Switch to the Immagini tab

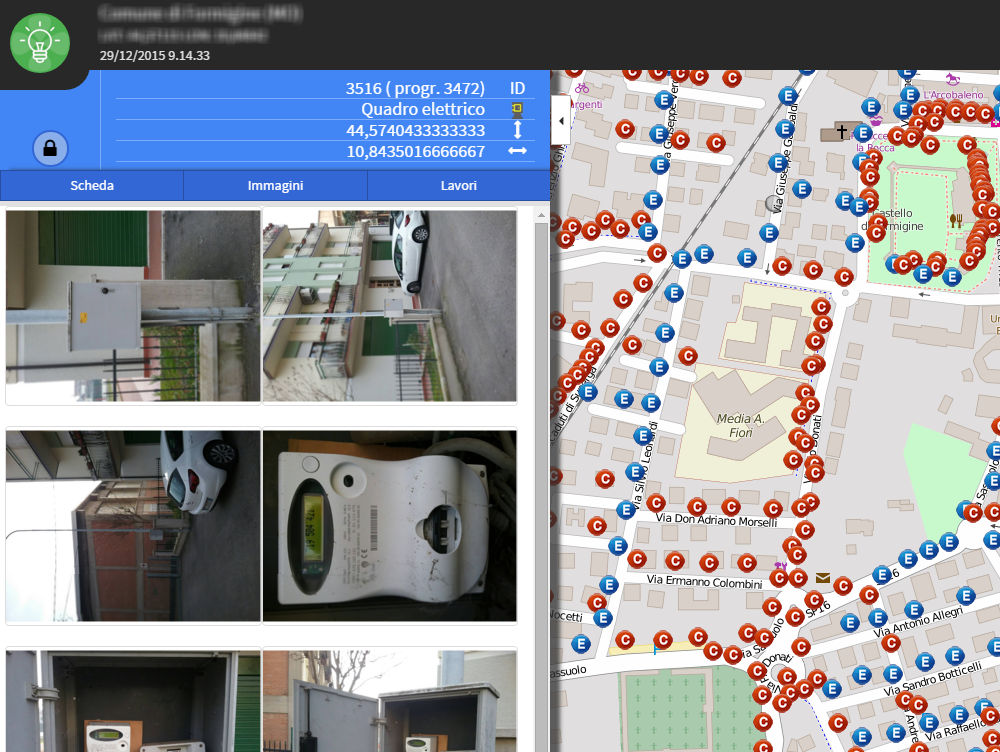pyautogui.click(x=275, y=185)
